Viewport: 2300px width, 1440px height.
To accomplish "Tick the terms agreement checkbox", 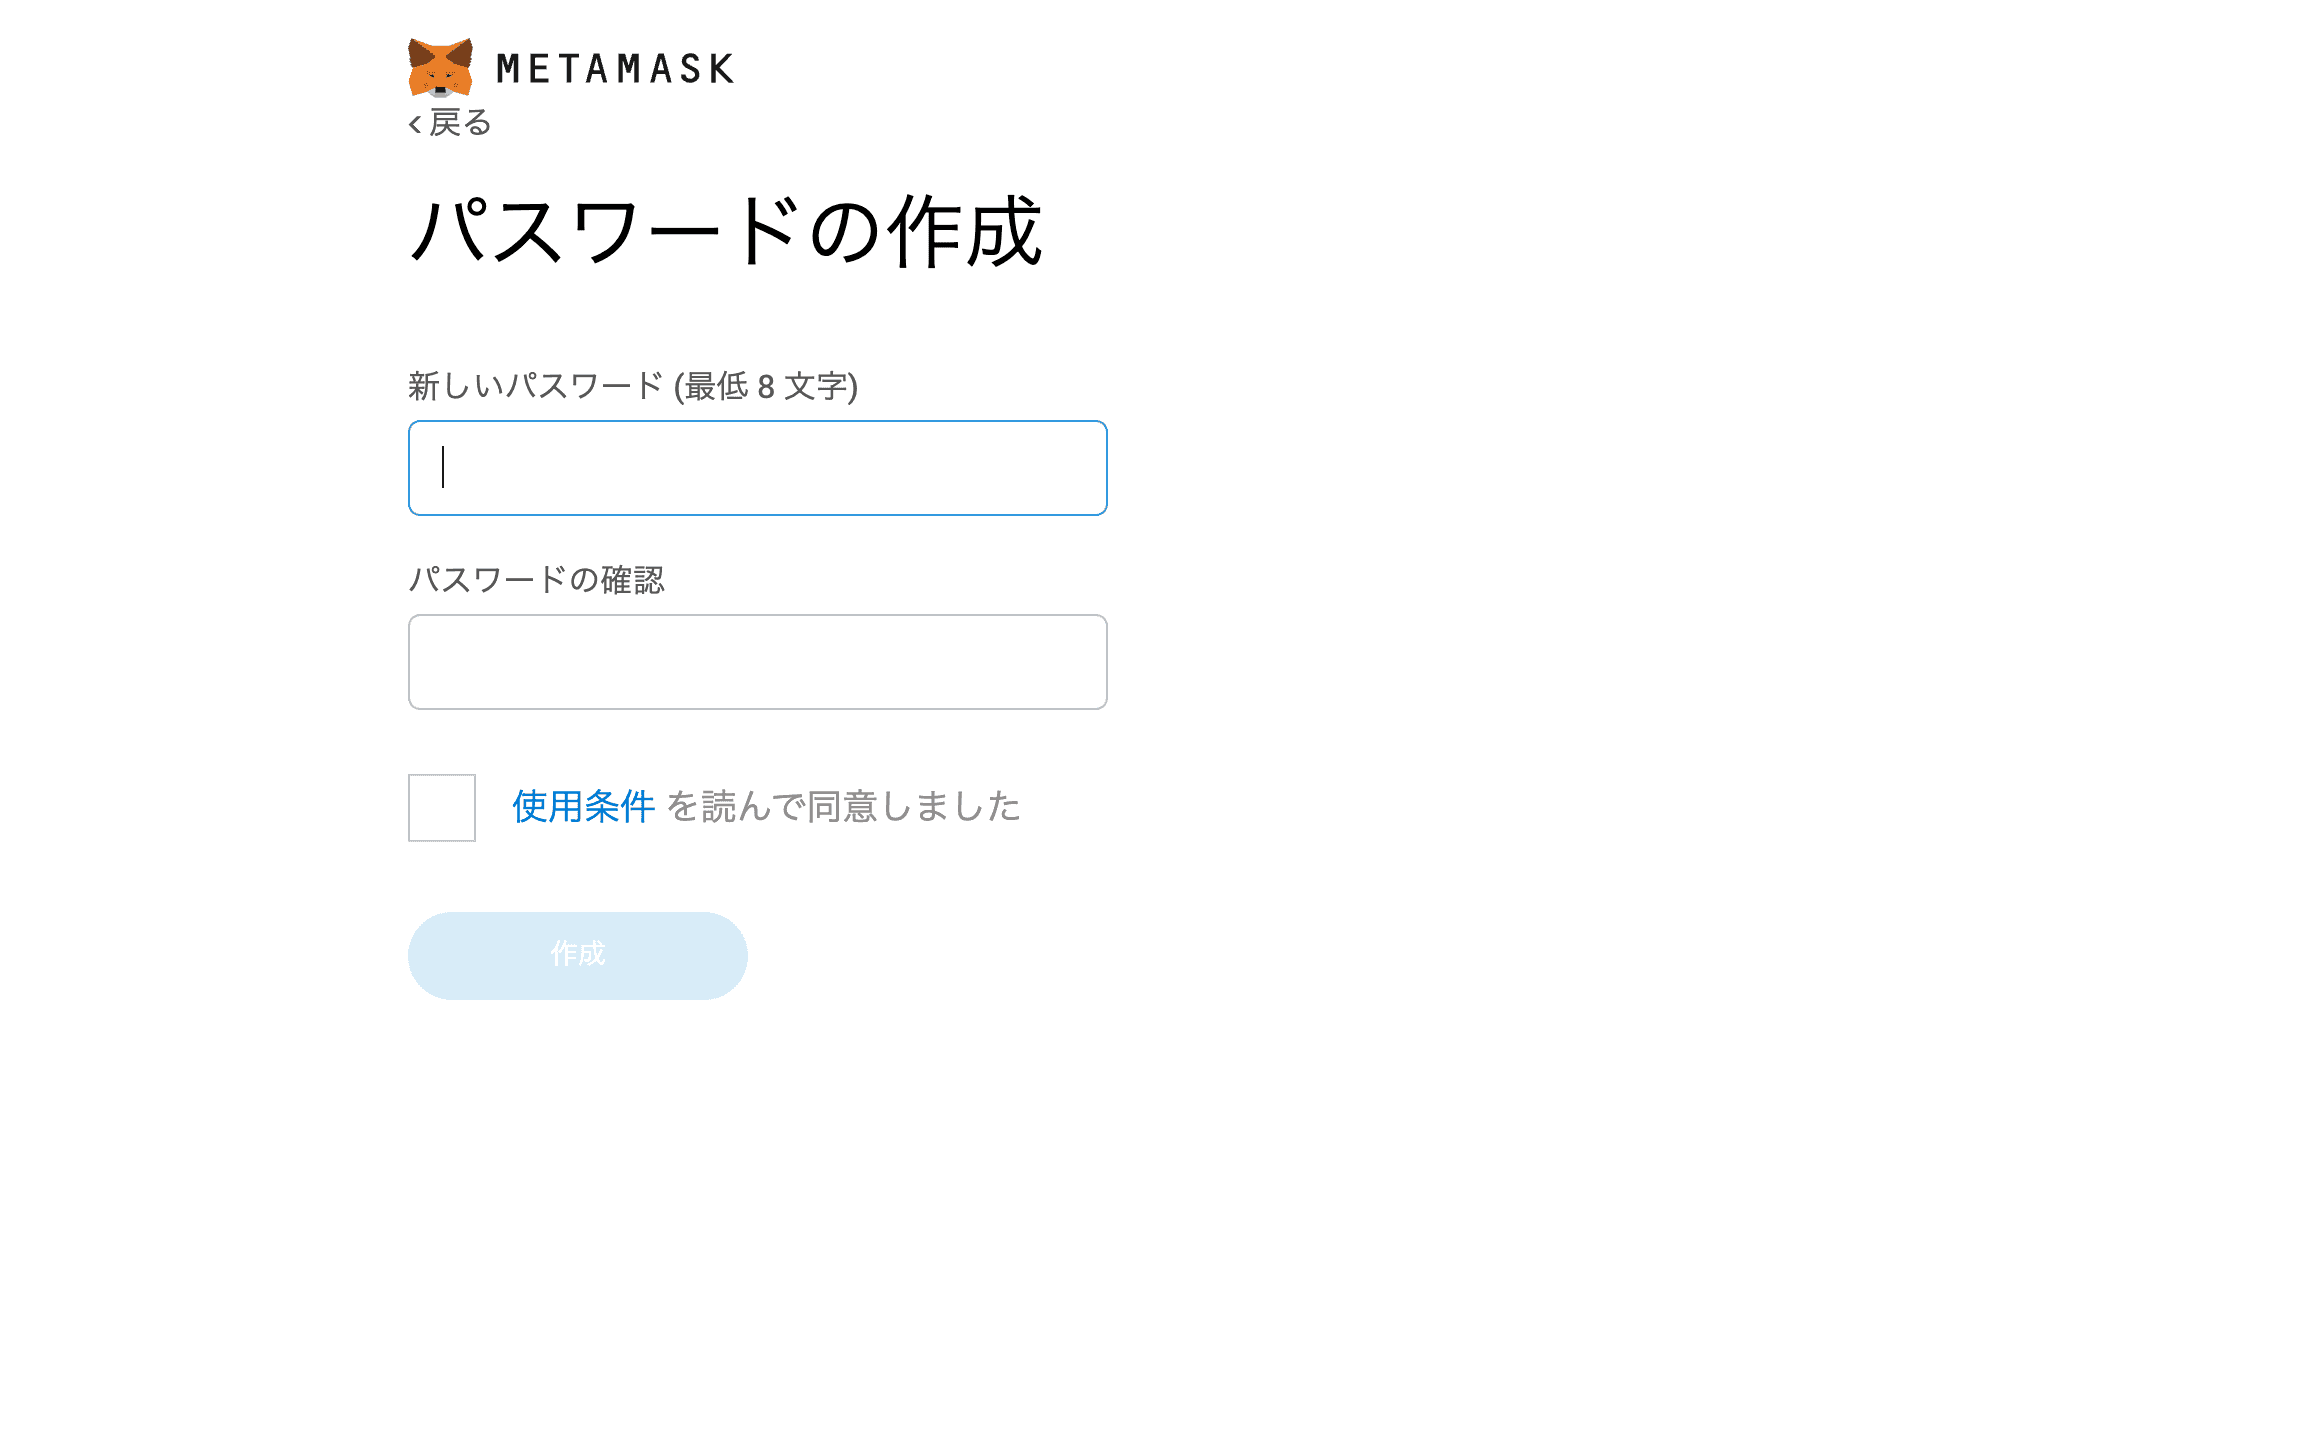I will point(442,808).
